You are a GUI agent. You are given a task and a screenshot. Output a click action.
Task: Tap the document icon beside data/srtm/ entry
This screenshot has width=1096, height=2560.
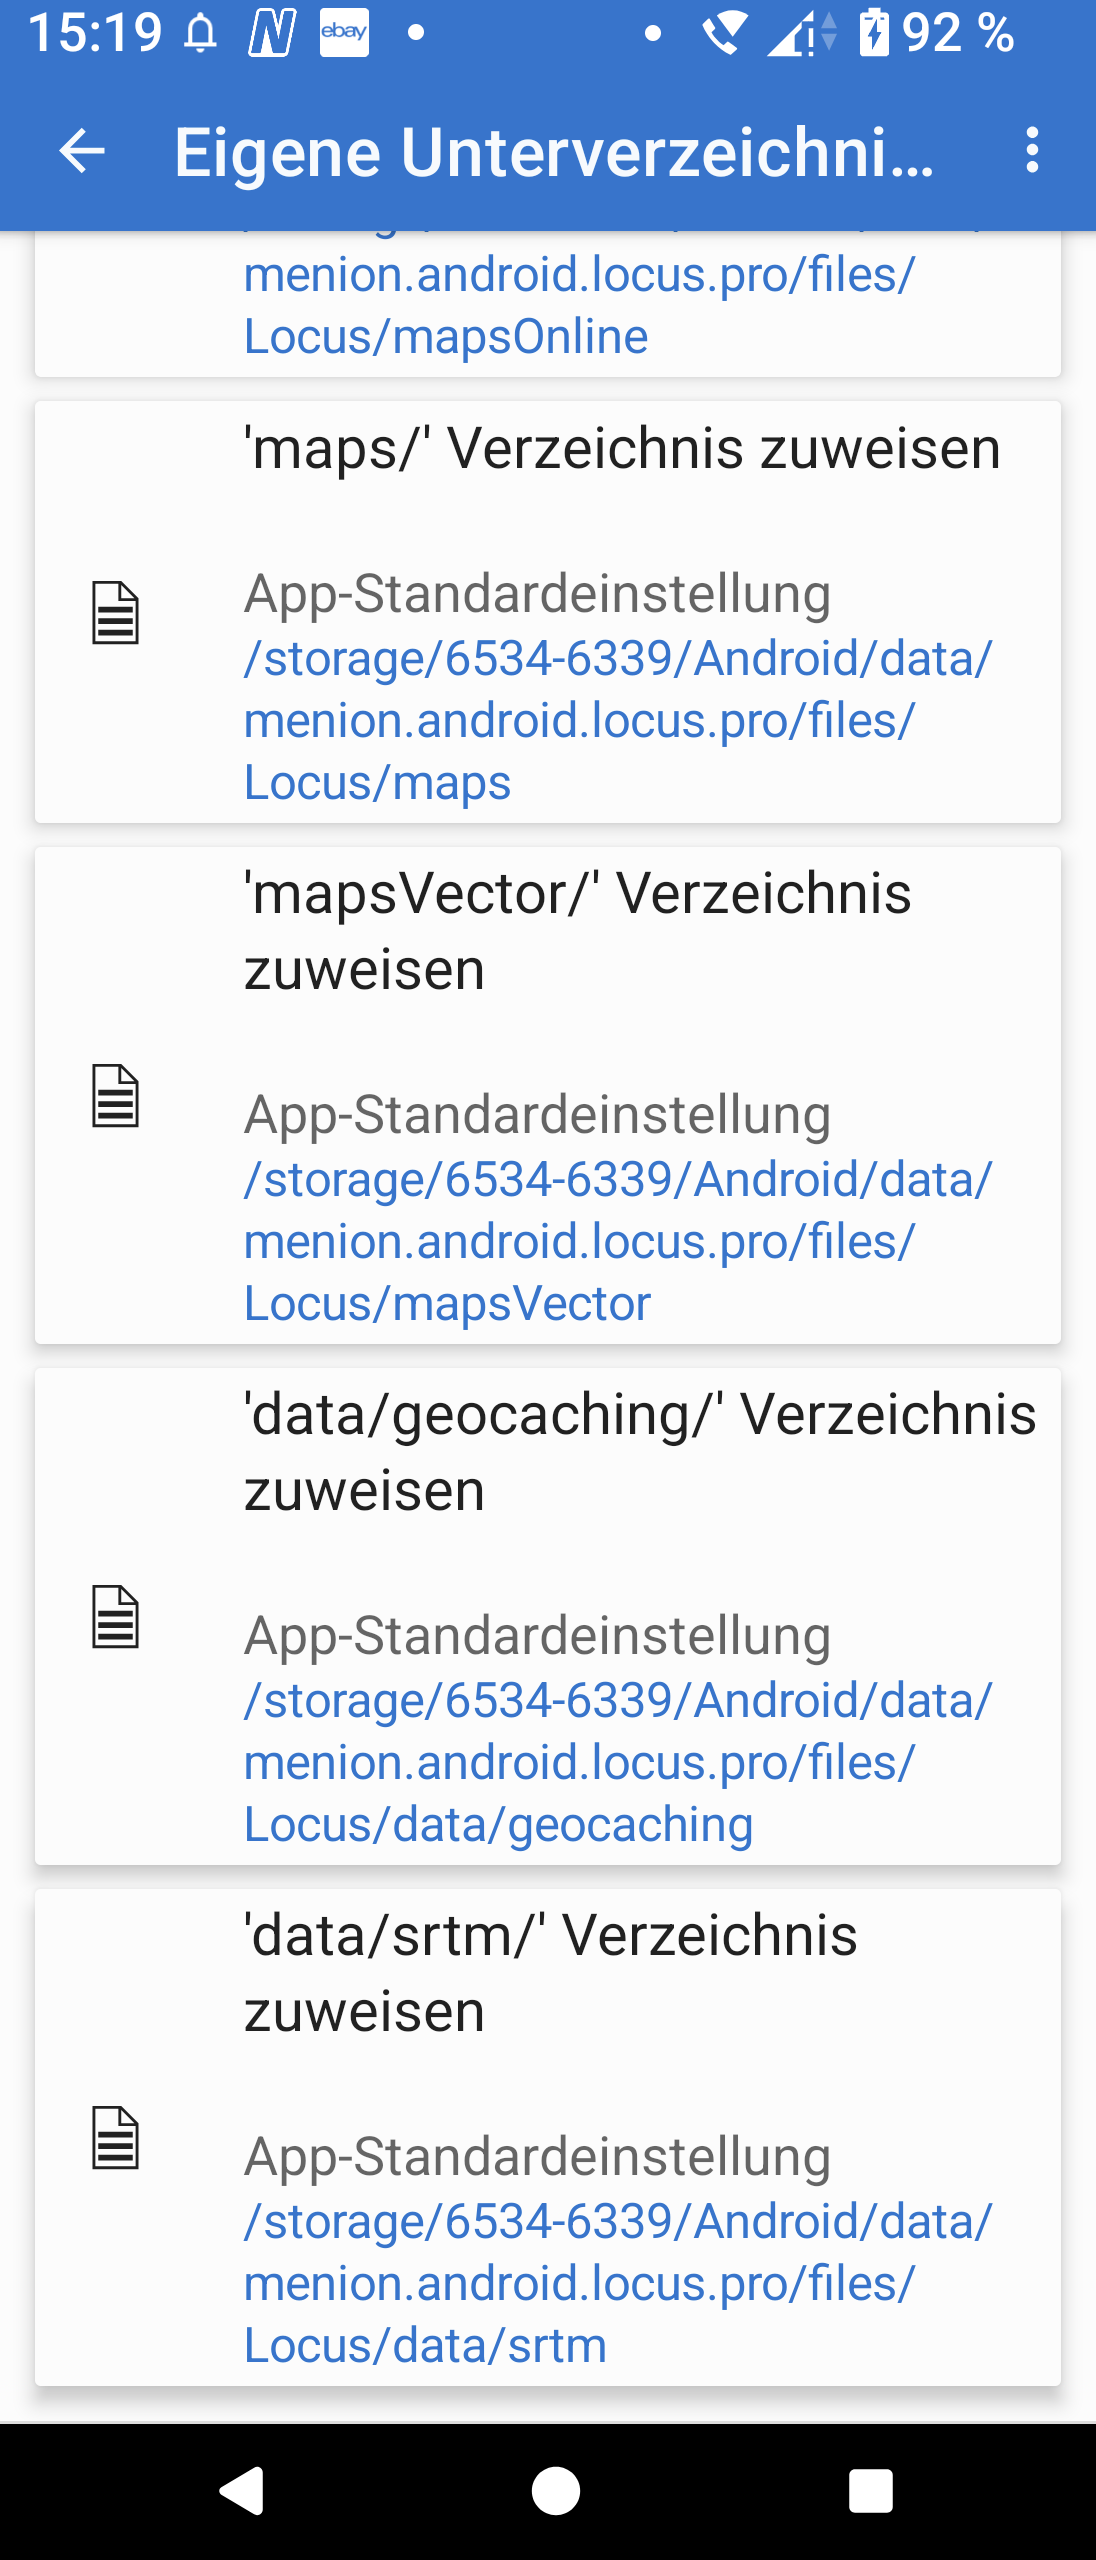[x=115, y=2138]
